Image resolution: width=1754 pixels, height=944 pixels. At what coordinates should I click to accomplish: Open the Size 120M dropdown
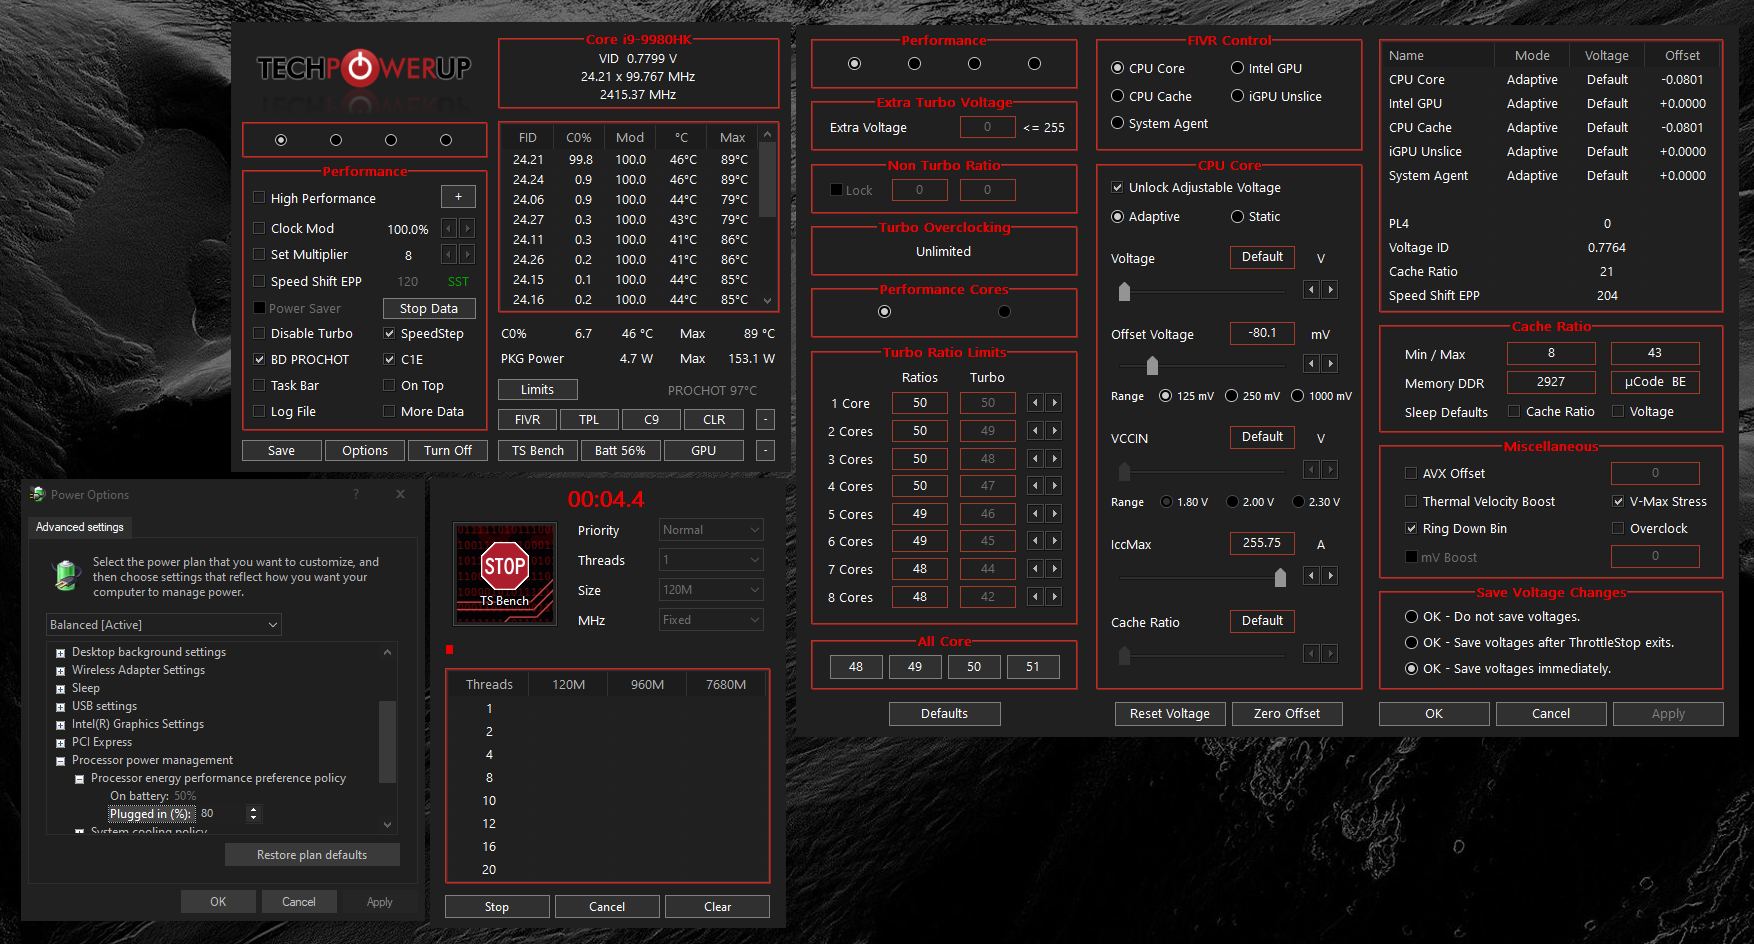coord(711,590)
